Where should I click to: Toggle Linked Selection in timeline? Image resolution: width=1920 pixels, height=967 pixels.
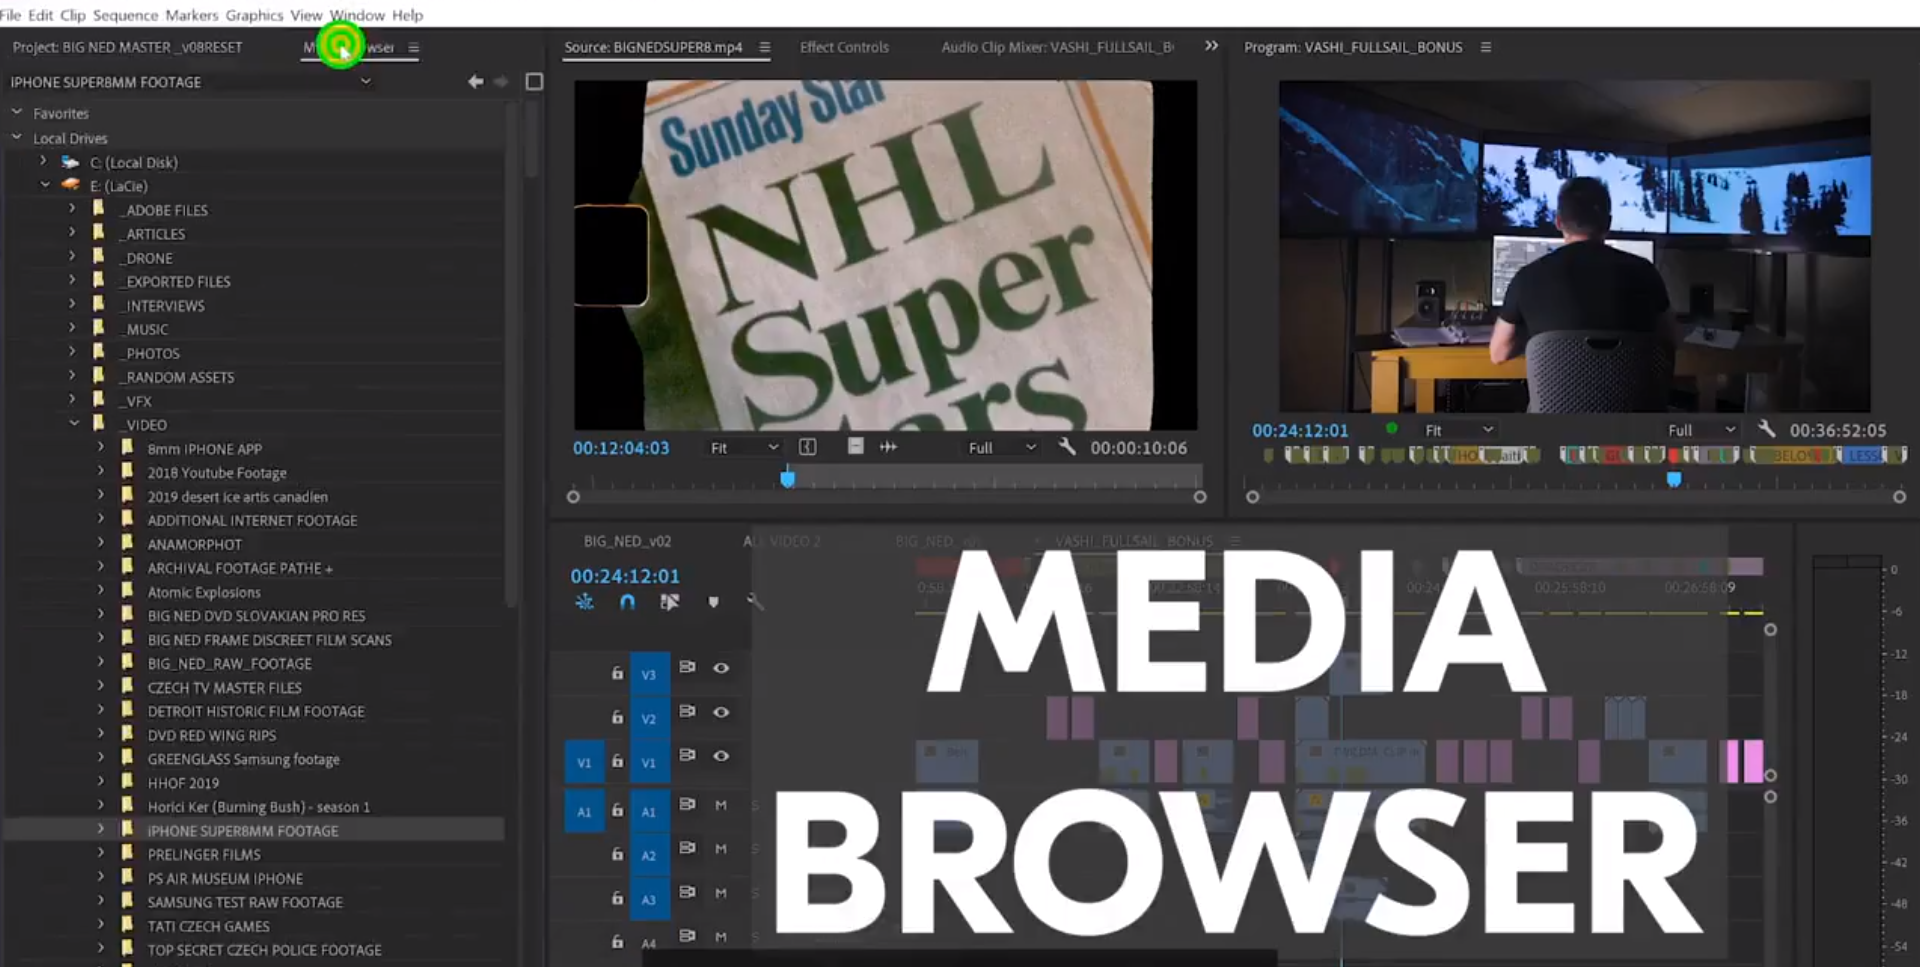click(x=670, y=602)
